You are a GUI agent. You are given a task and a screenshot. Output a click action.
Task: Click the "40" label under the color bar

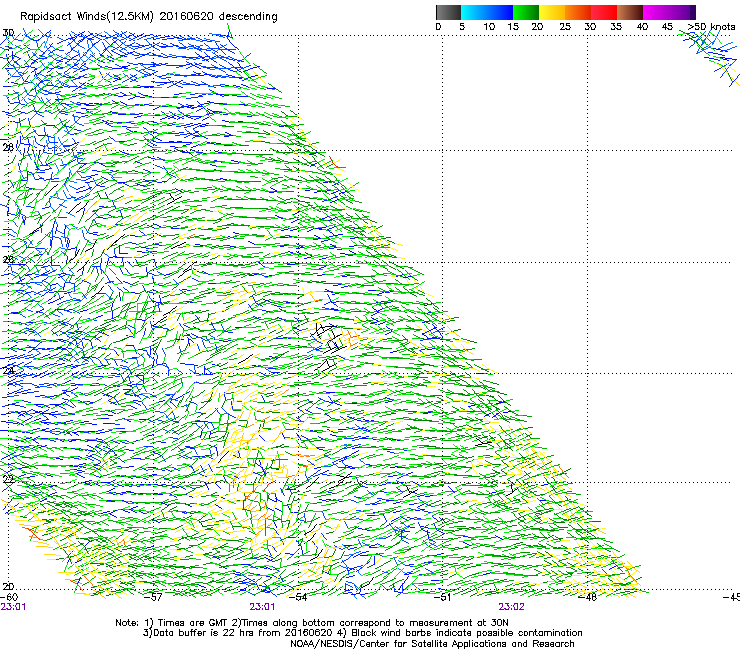[642, 27]
